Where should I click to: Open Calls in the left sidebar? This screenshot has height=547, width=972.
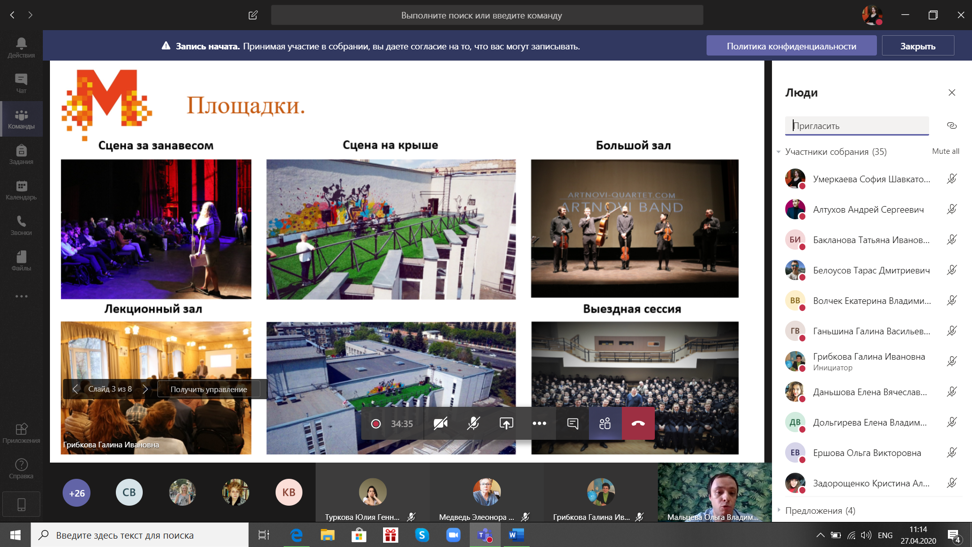tap(21, 225)
